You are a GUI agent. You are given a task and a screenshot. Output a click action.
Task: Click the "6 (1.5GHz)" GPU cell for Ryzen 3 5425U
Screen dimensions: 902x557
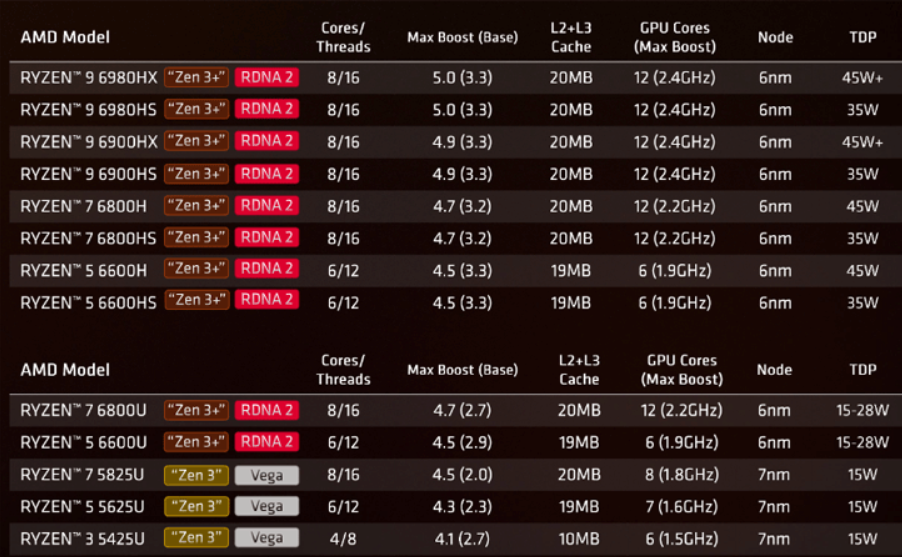click(682, 539)
